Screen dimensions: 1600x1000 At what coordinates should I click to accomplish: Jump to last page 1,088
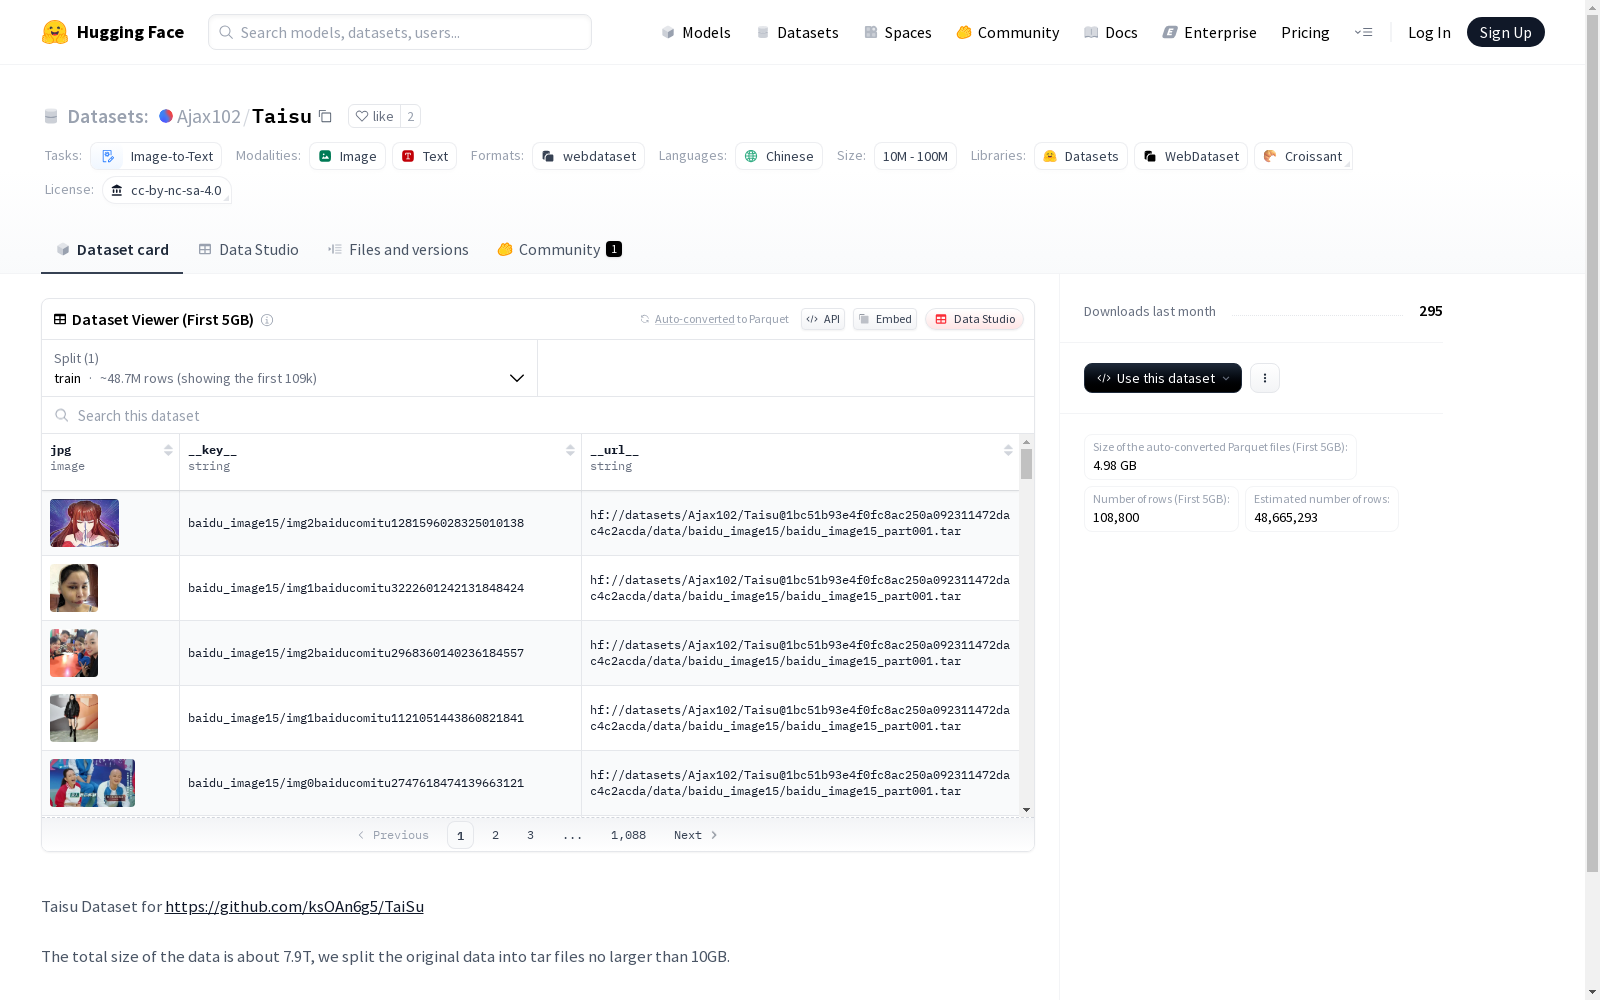(x=628, y=835)
